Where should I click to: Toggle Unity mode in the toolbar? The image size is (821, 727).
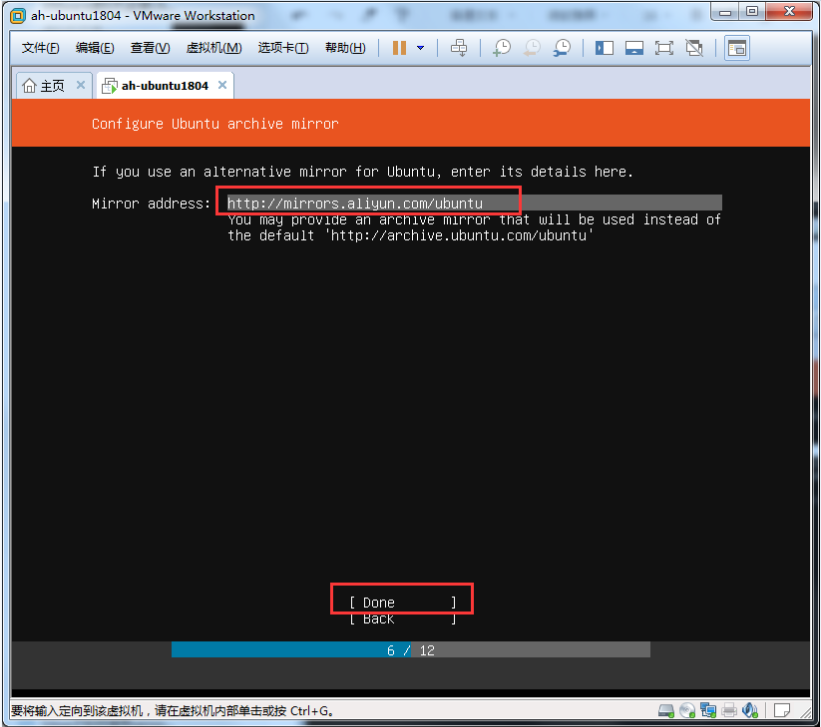694,48
